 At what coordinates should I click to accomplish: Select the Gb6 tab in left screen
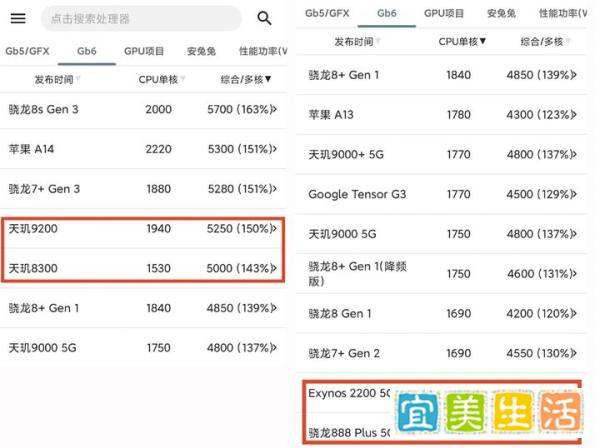tap(87, 51)
